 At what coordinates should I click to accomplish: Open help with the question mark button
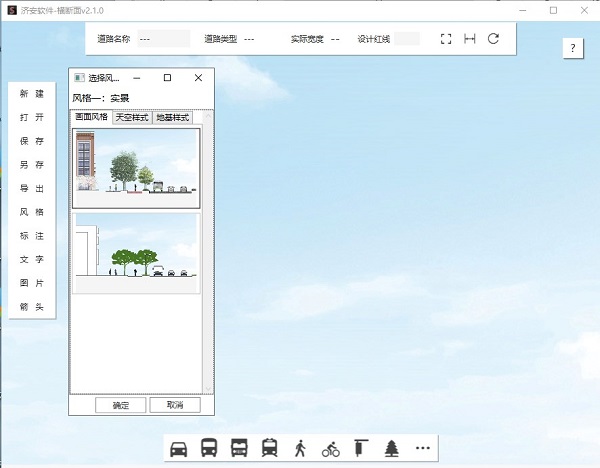point(572,48)
